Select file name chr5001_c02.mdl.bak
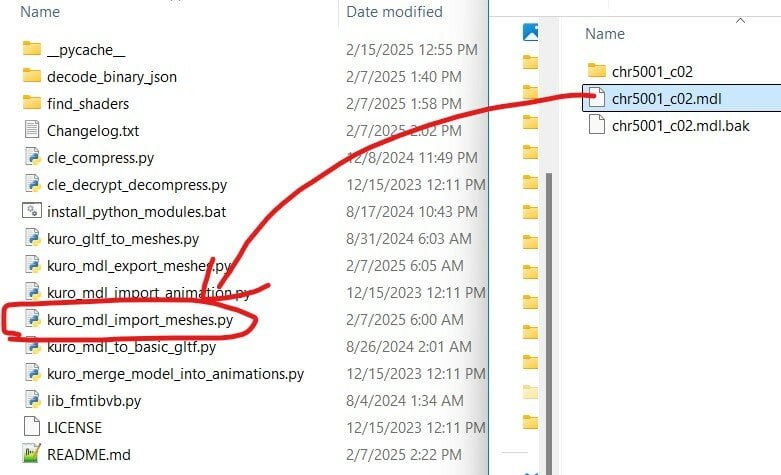 (x=680, y=125)
